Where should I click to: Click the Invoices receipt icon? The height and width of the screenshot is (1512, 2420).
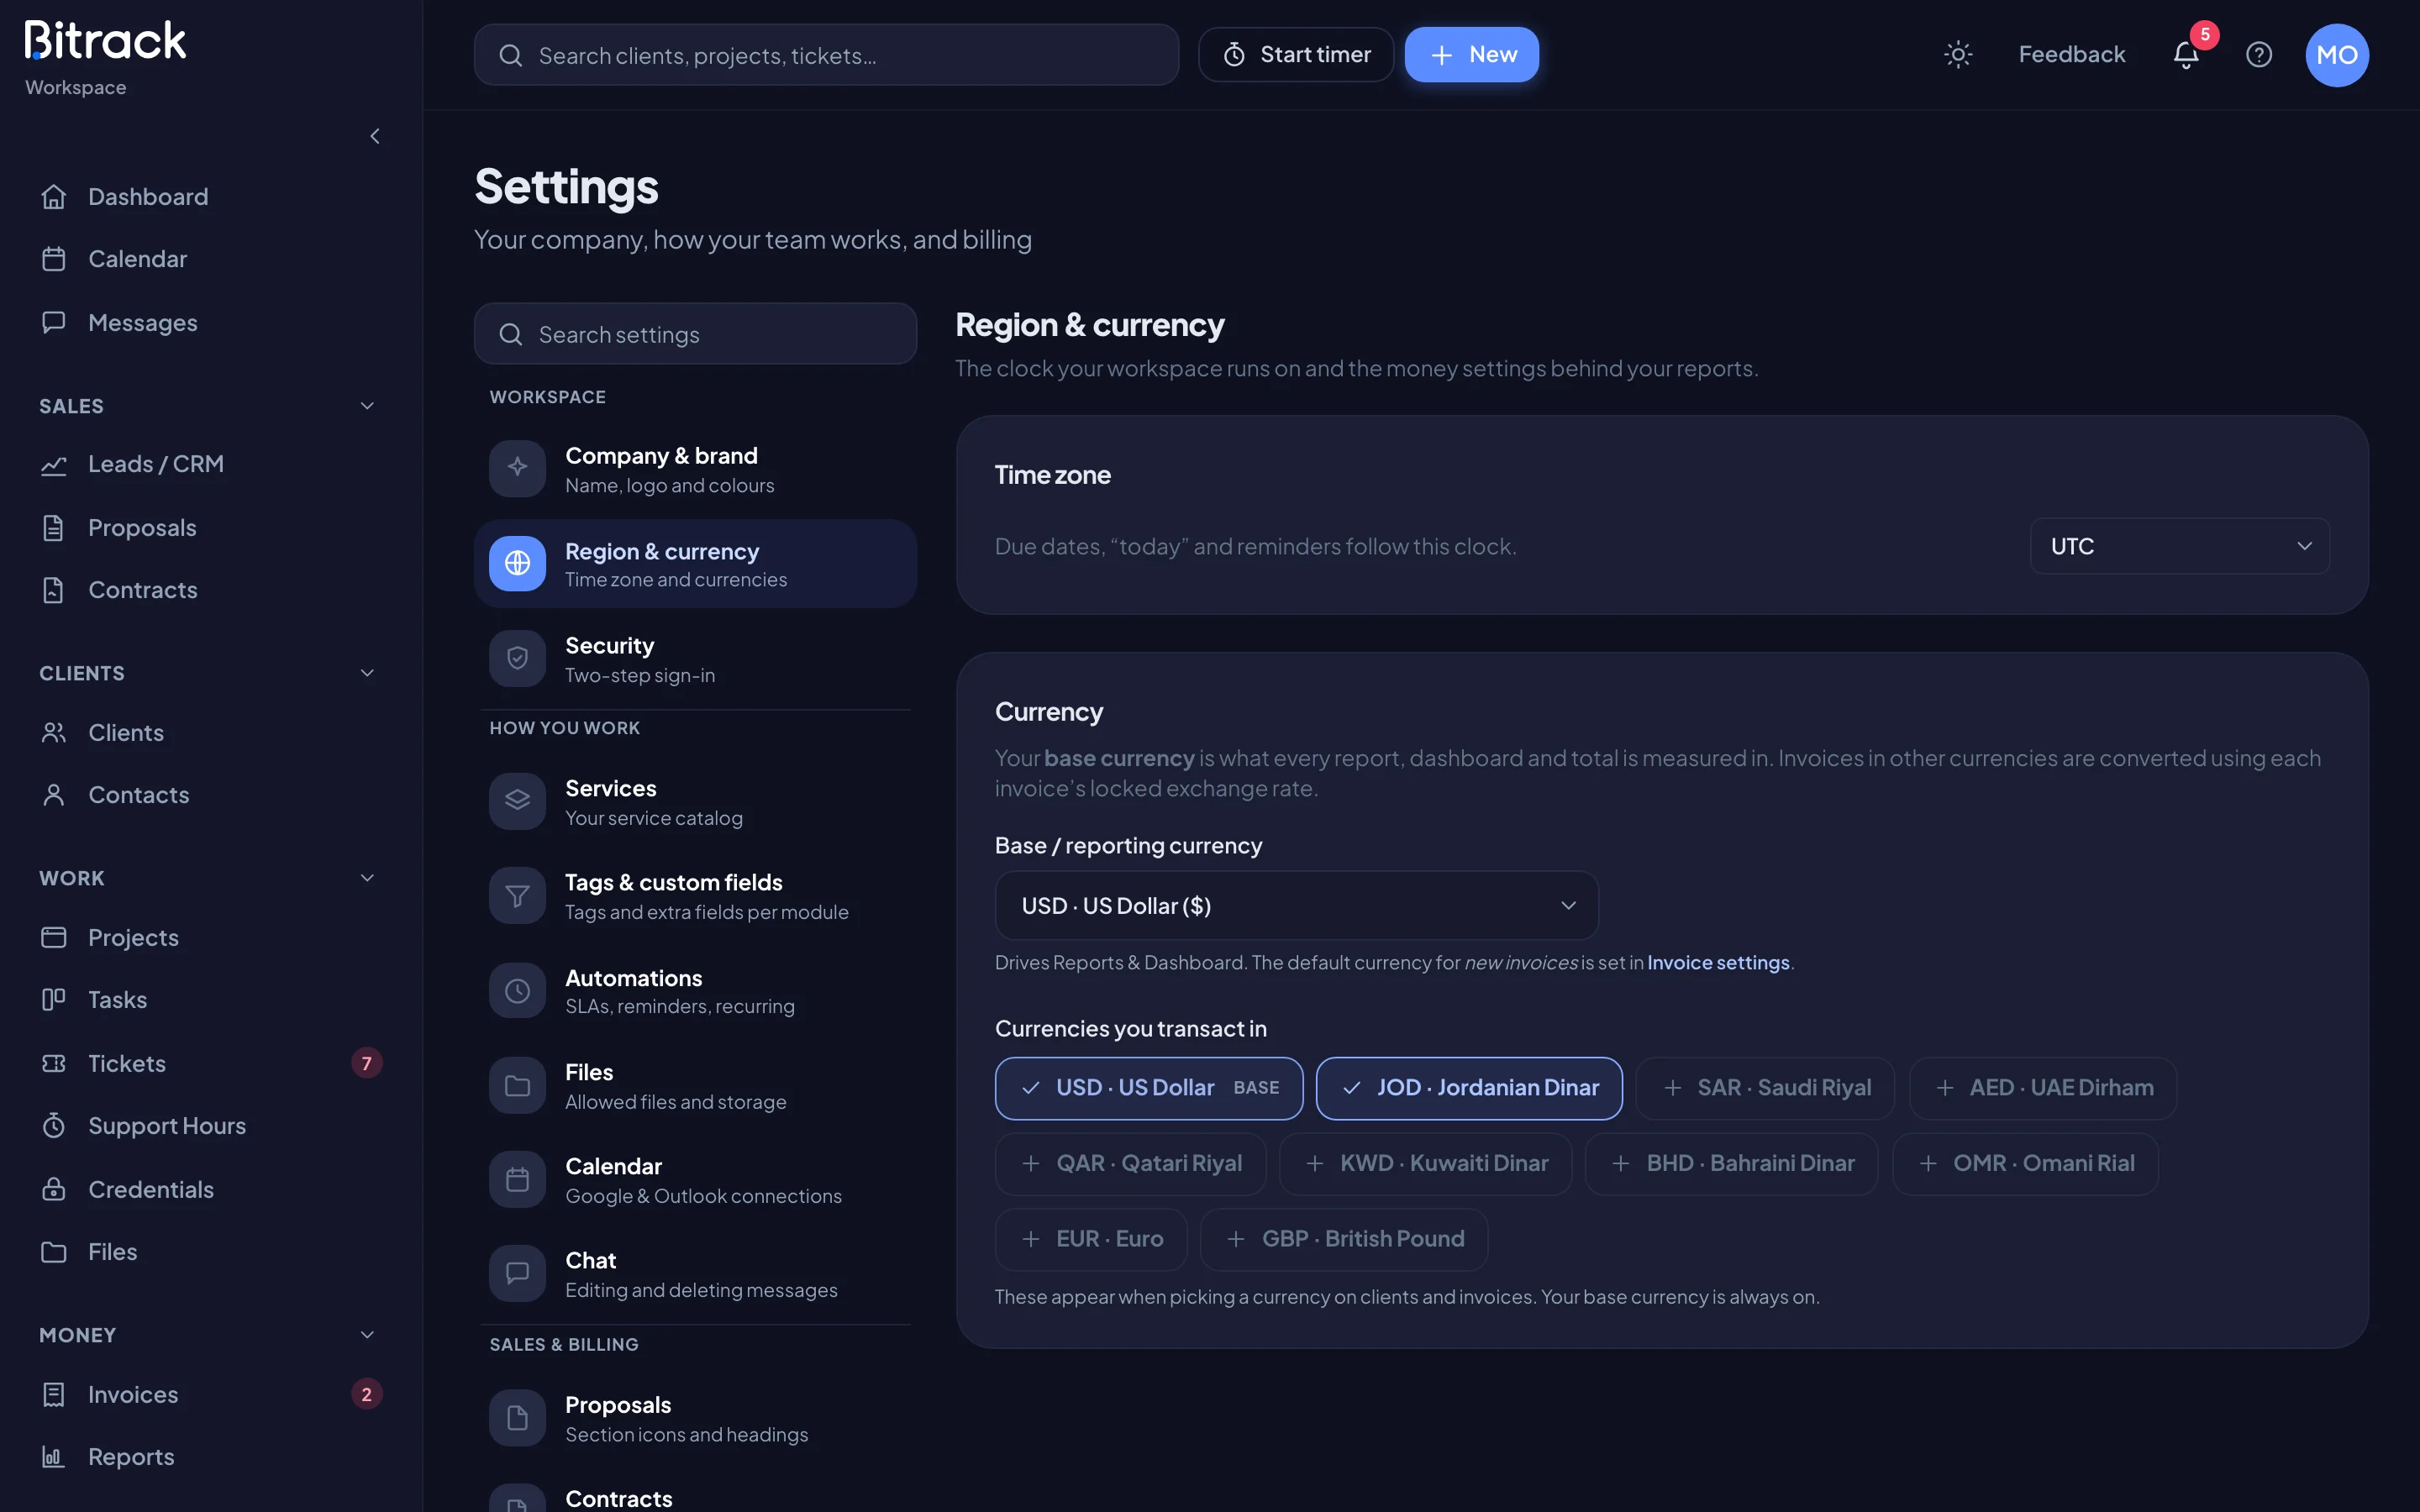click(54, 1394)
